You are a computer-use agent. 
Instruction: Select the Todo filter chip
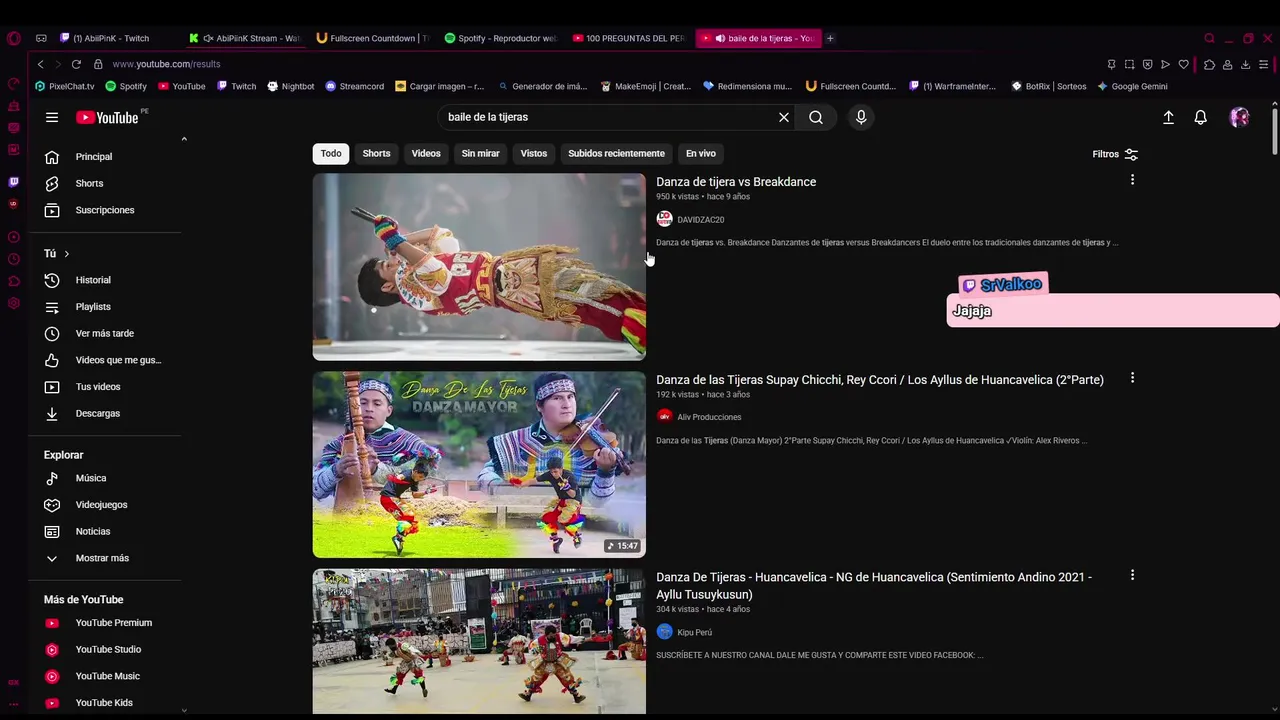pos(331,153)
